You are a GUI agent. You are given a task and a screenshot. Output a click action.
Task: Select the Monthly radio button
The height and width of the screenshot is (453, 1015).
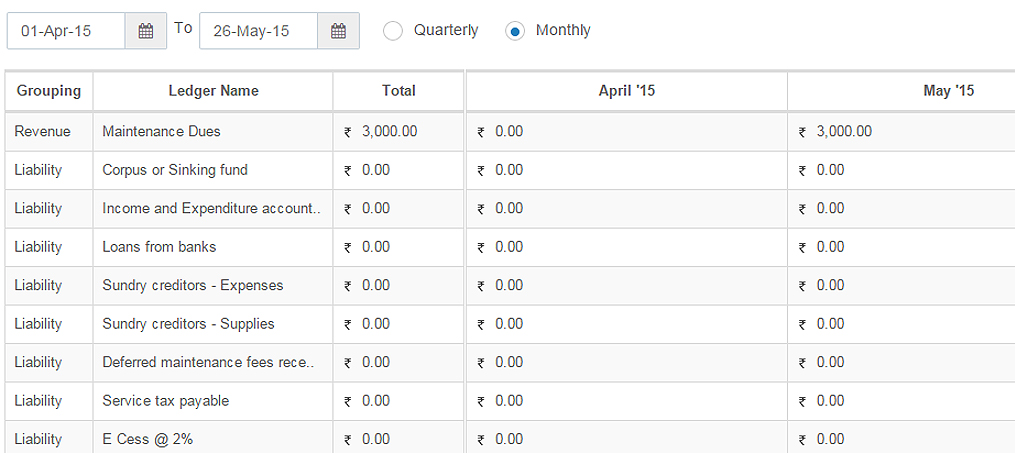coord(515,31)
